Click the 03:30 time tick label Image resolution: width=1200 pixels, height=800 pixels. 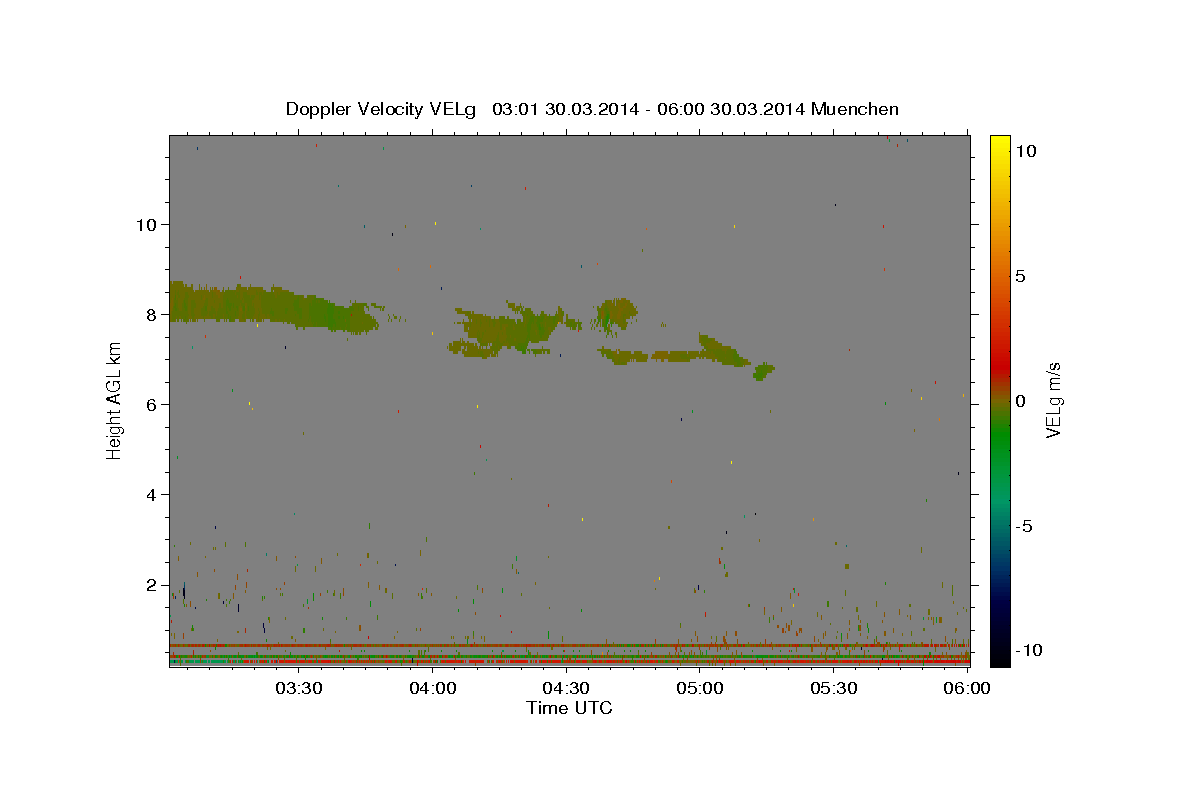(299, 688)
